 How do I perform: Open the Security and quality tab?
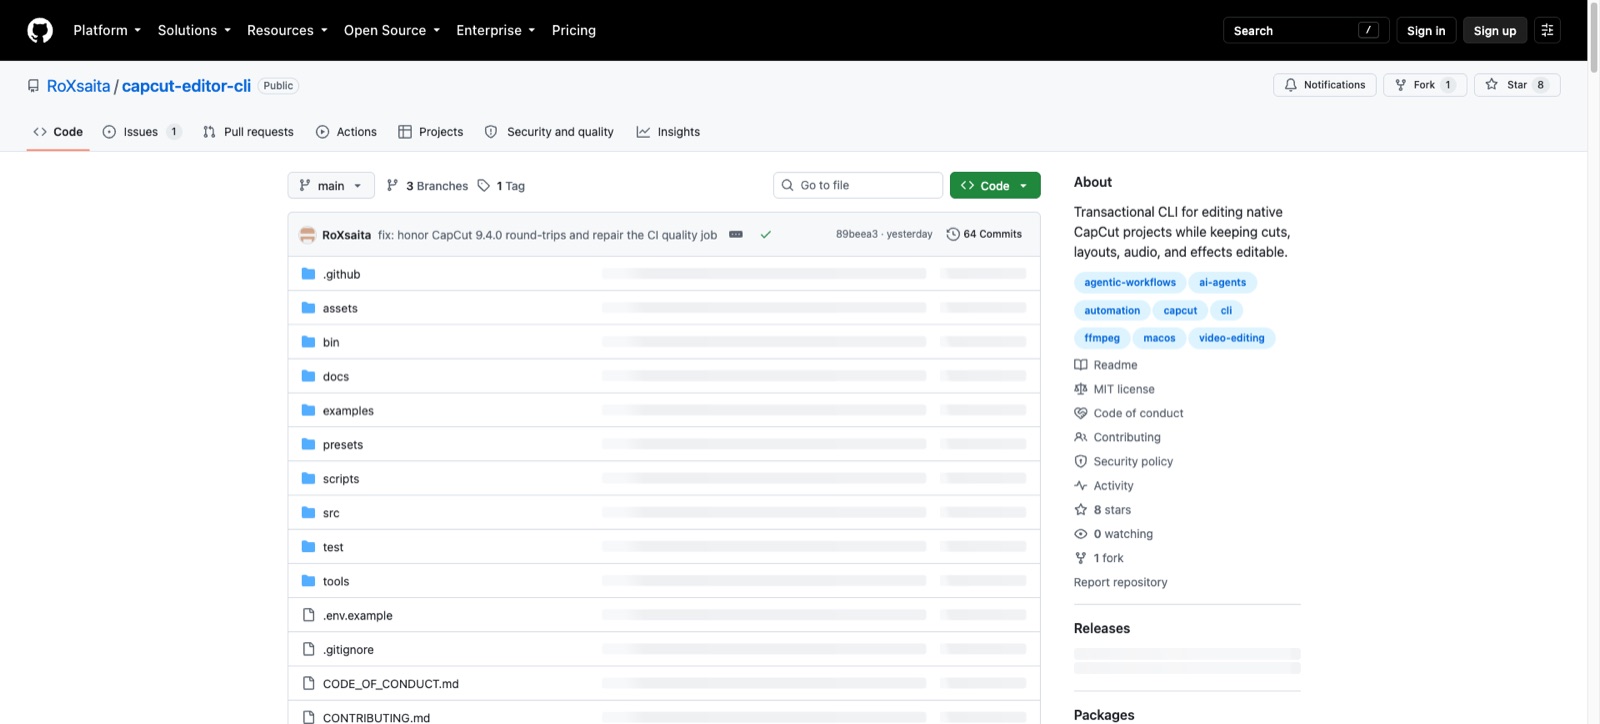tap(549, 132)
